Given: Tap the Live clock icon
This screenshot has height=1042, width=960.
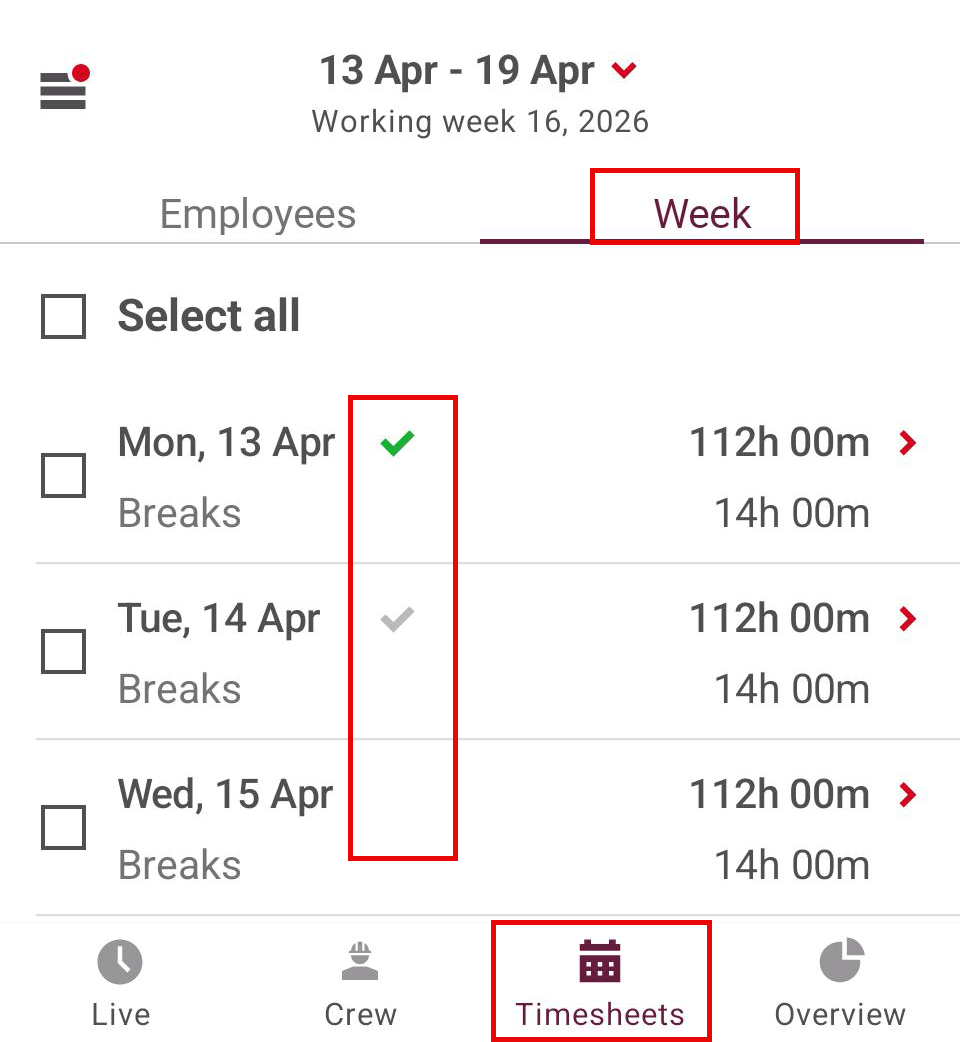Looking at the screenshot, I should tap(120, 963).
